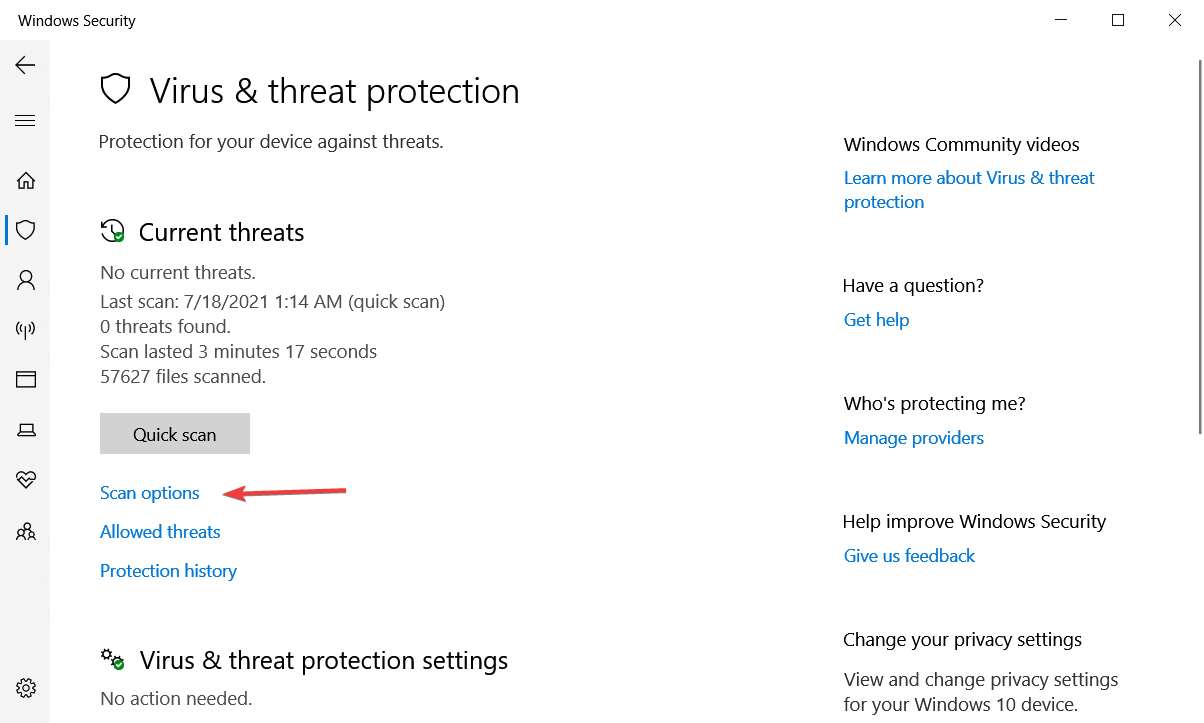The height and width of the screenshot is (723, 1204).
Task: Open the Scan options link
Action: click(150, 493)
